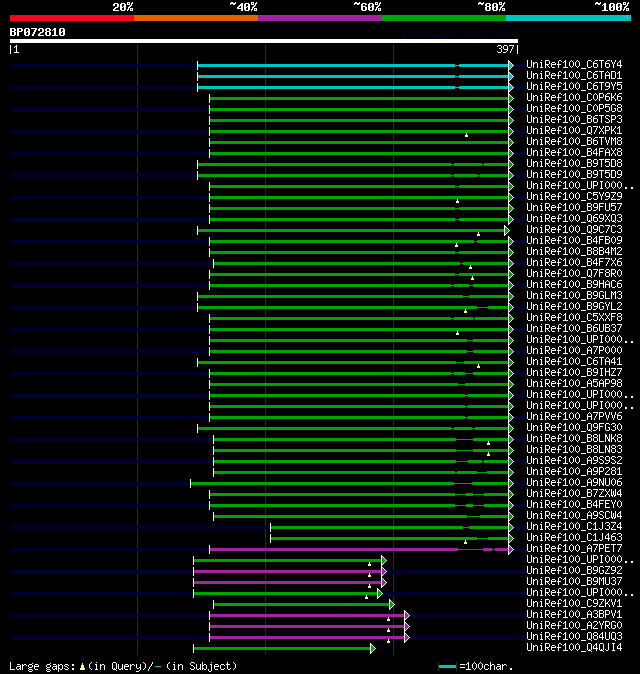Select the UniRef100_A9SCW4 label
The image size is (640, 674).
(574, 515)
